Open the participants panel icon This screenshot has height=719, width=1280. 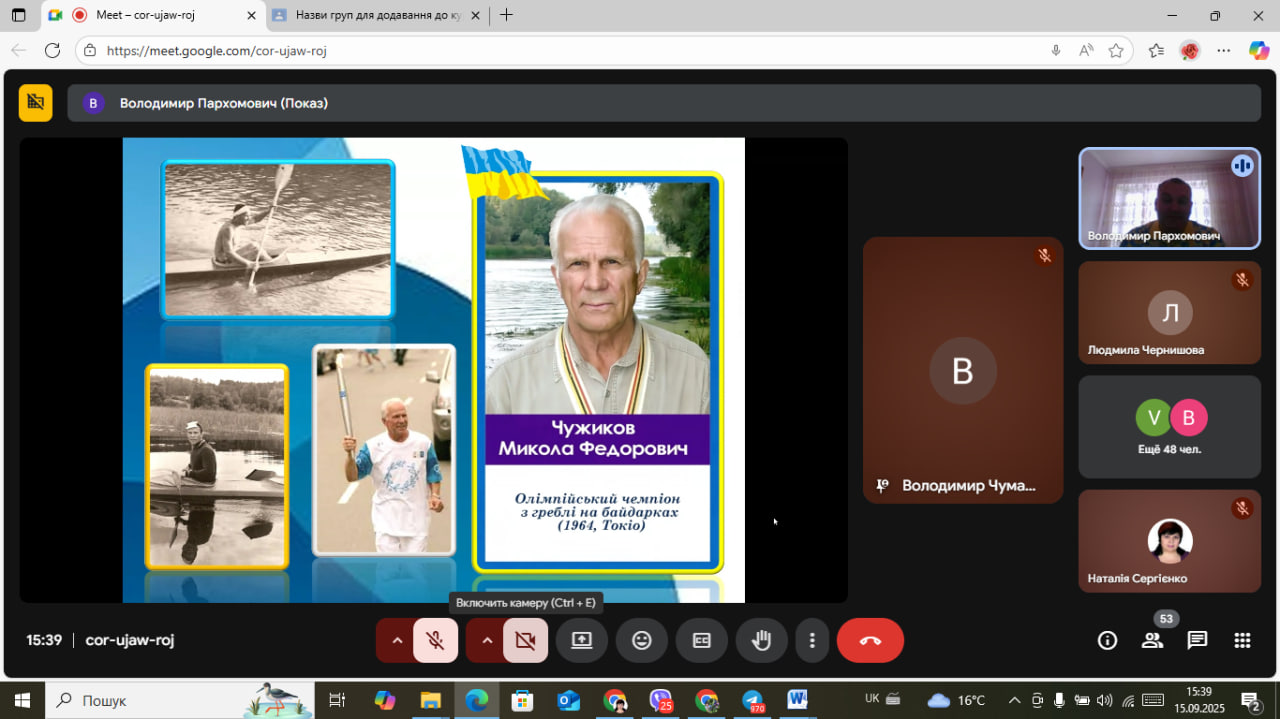[1152, 641]
